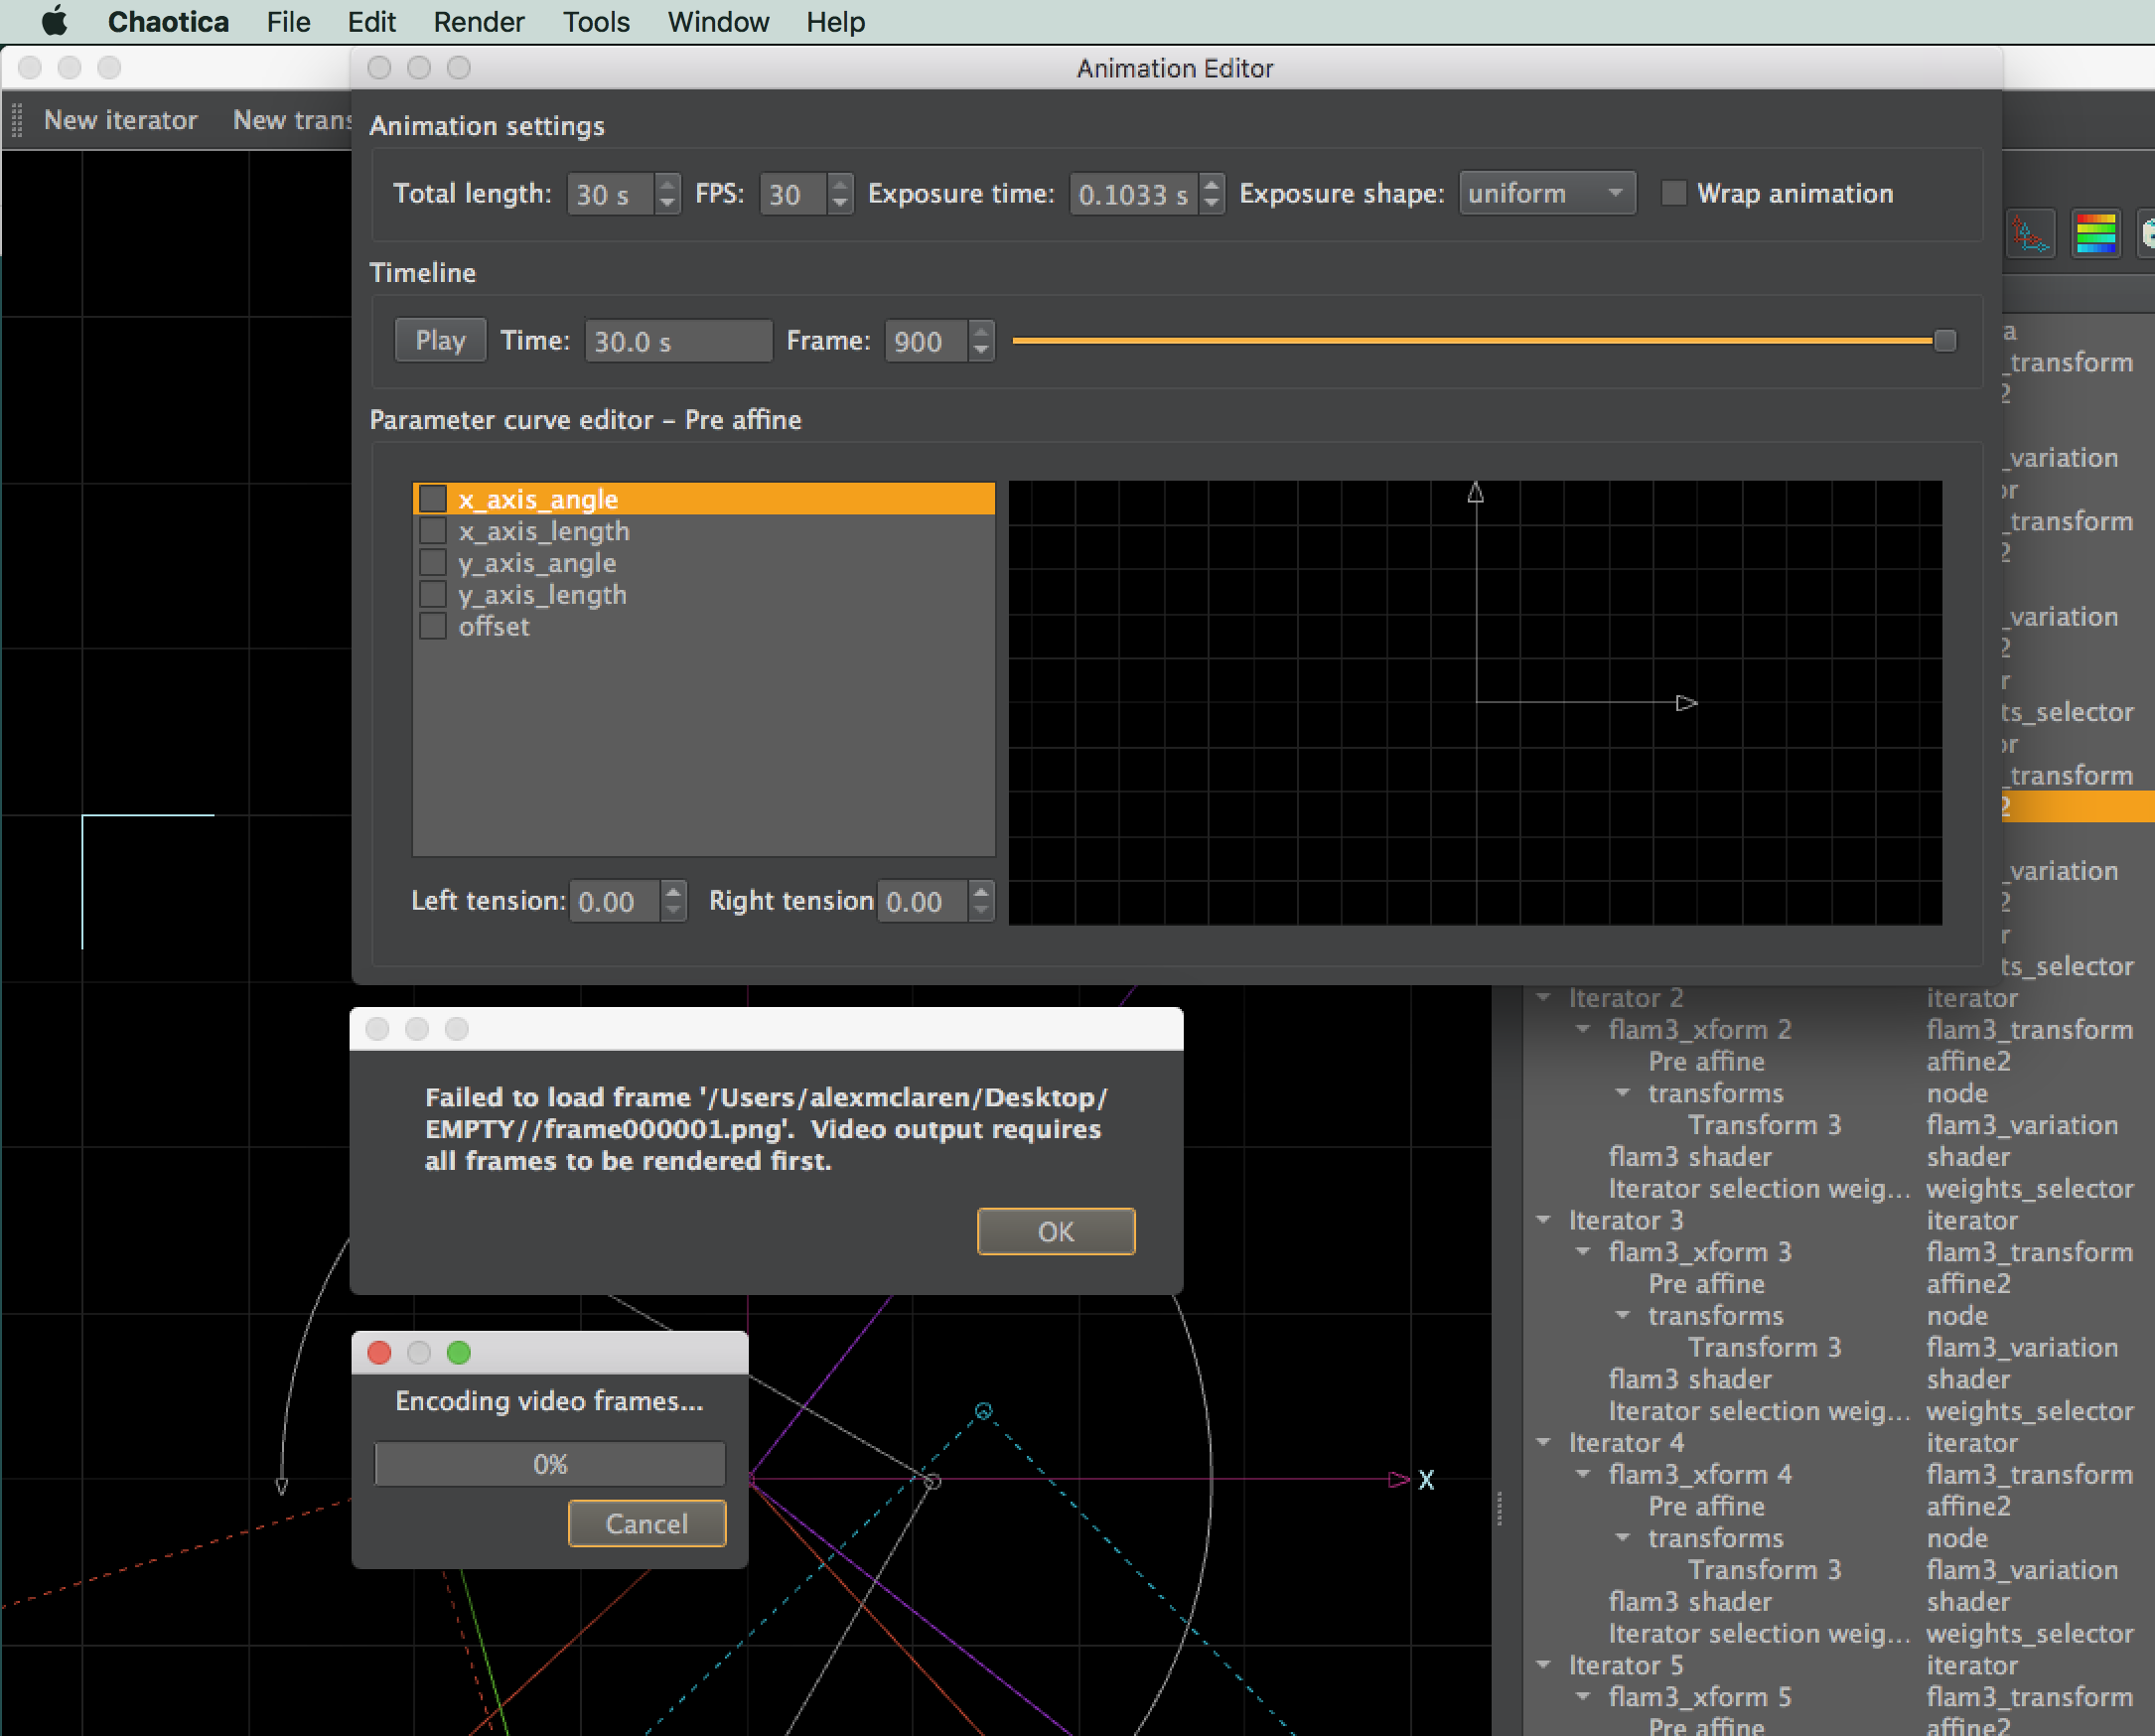This screenshot has height=1736, width=2155.
Task: Click the Time input field
Action: point(678,341)
